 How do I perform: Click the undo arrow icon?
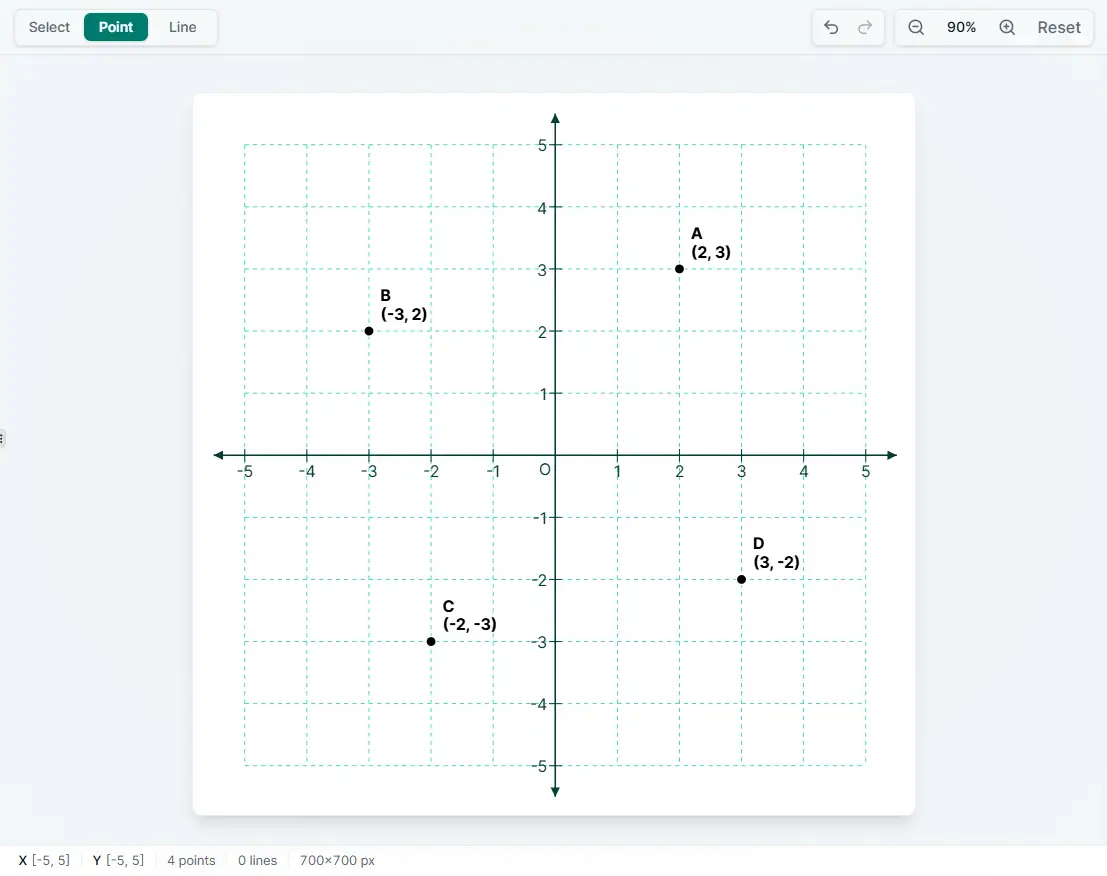(831, 28)
